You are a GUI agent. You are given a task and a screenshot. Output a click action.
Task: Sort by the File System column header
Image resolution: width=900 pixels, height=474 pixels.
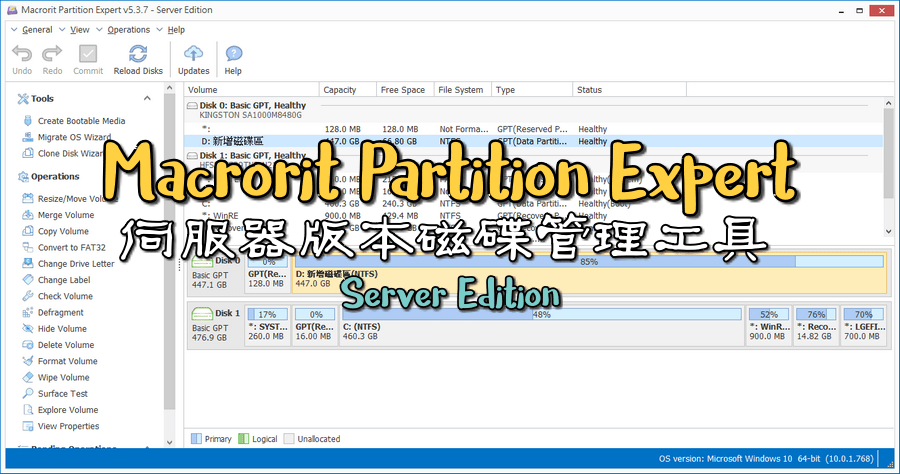[x=463, y=90]
